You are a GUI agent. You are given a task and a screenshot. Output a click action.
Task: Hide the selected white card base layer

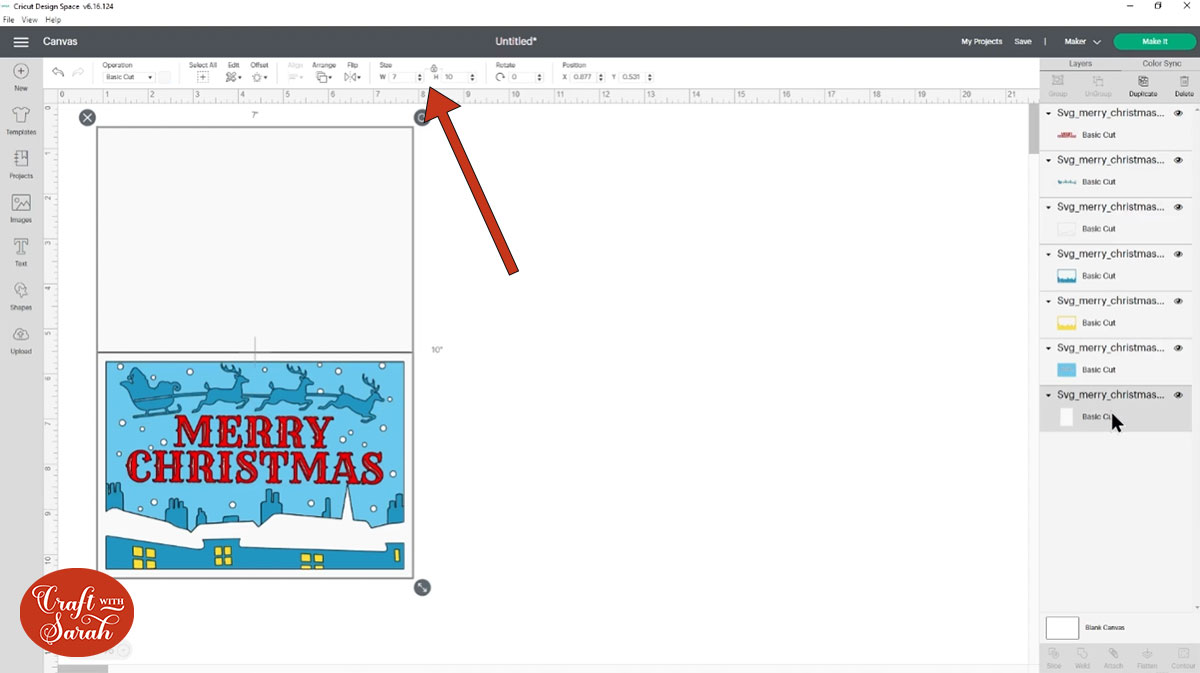[x=1178, y=395]
